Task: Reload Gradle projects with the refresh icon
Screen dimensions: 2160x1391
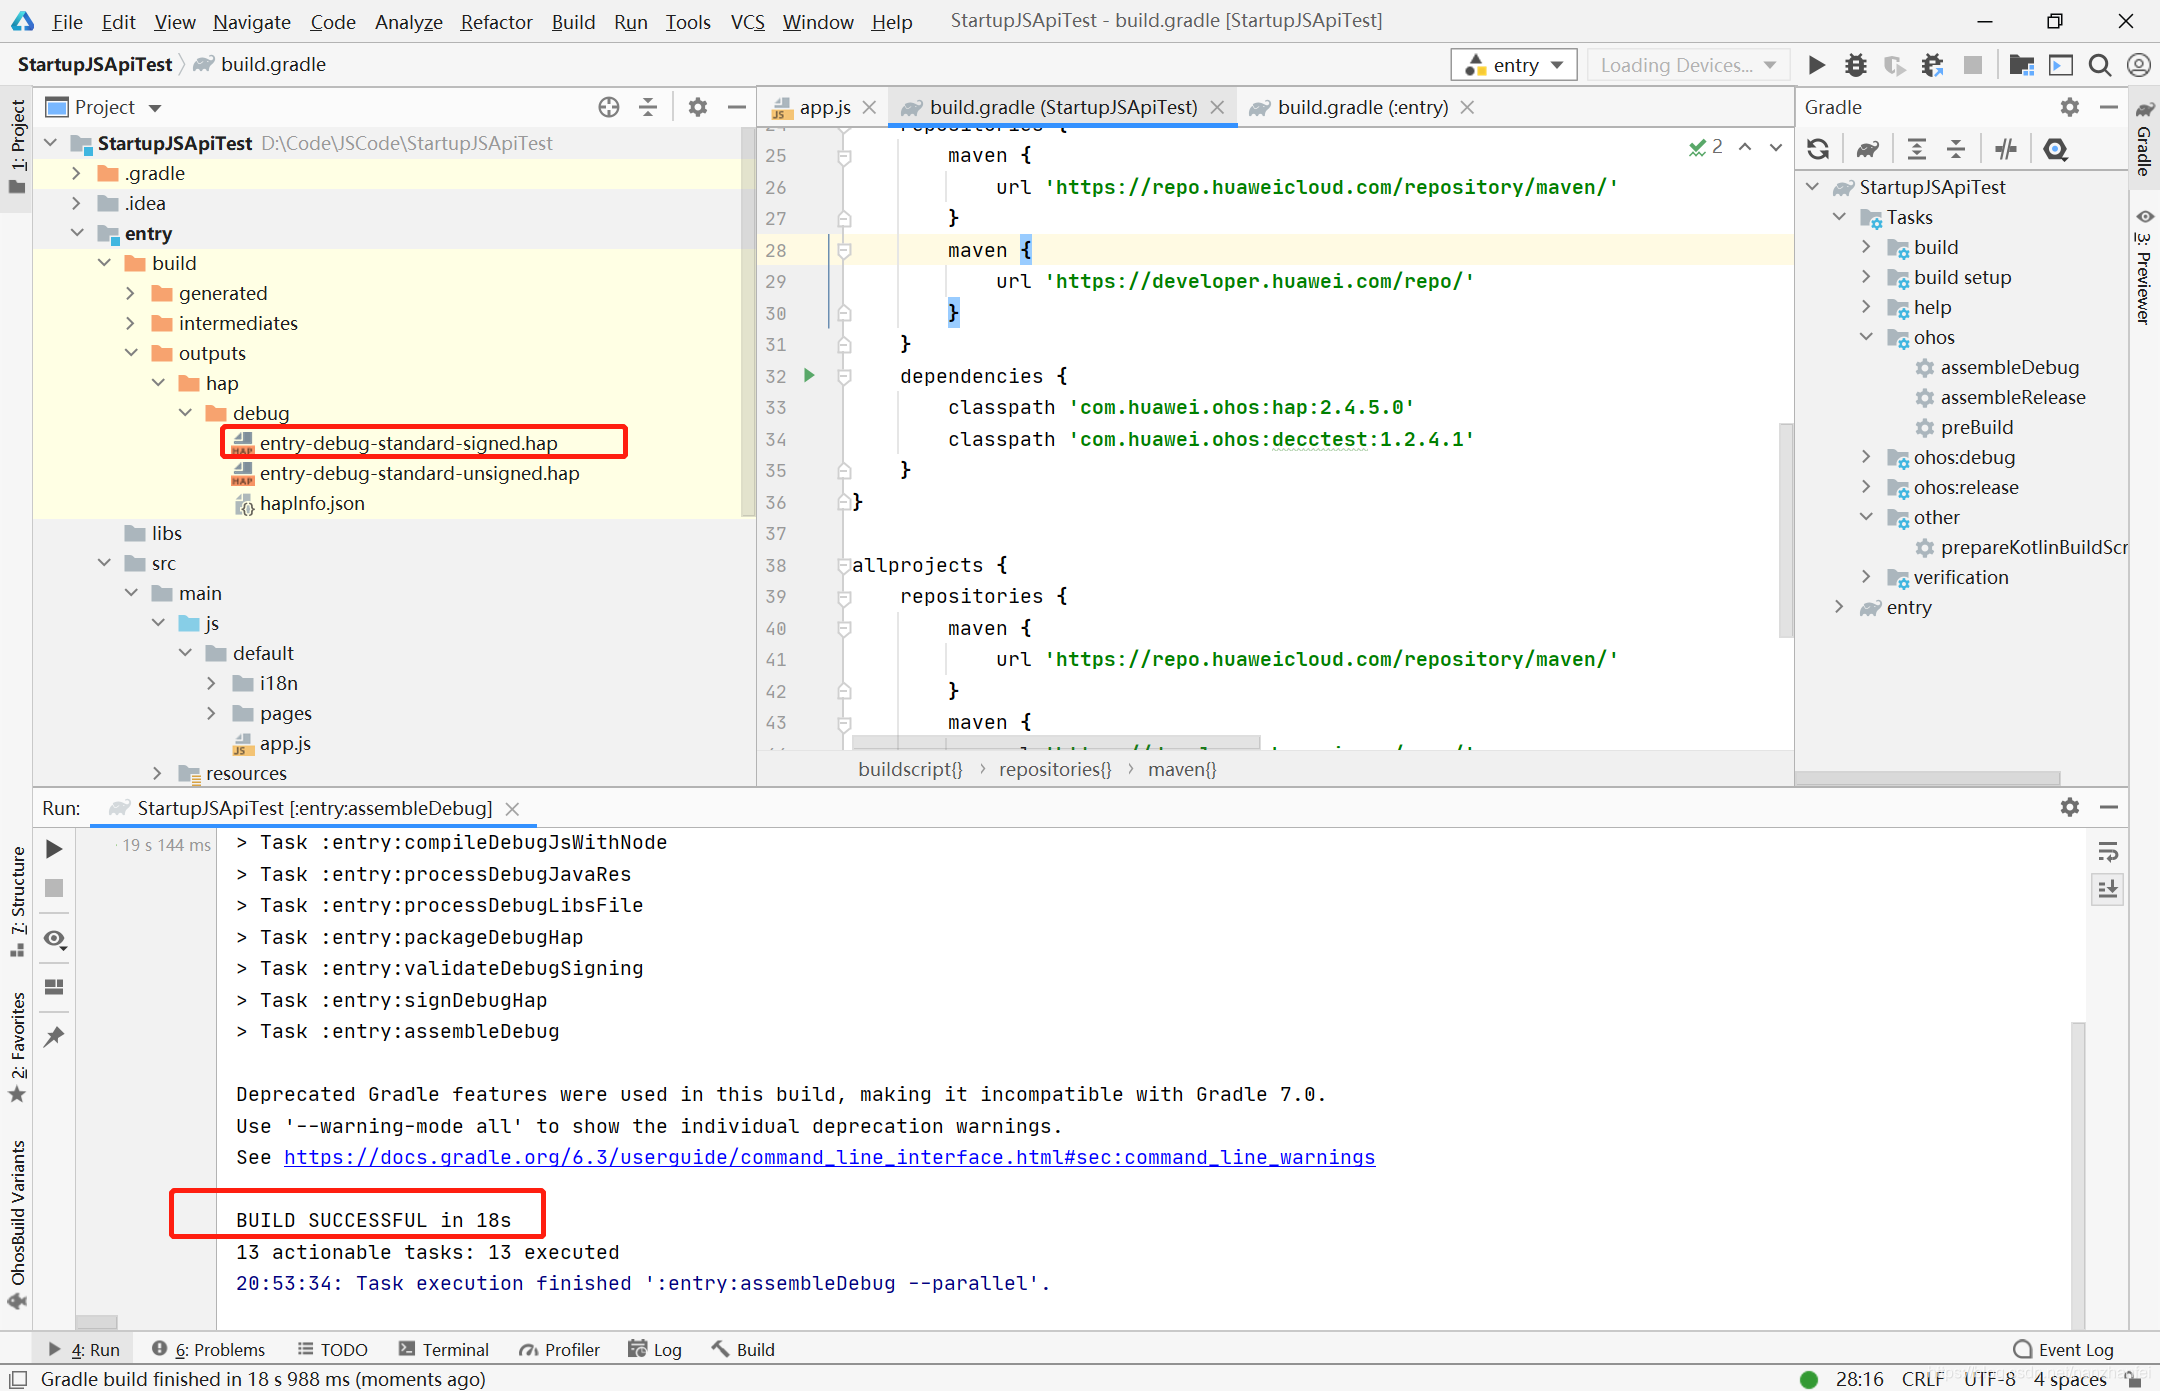Action: pyautogui.click(x=1818, y=150)
